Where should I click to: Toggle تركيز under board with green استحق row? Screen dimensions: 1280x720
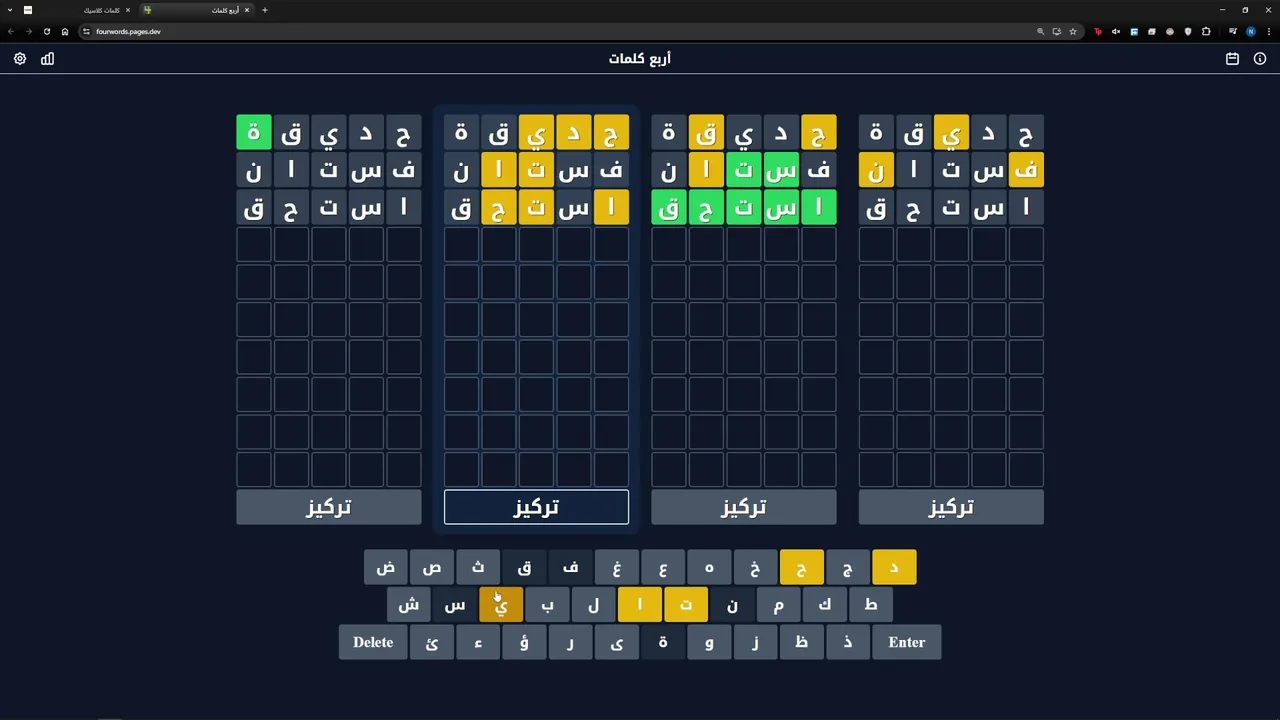click(x=744, y=507)
